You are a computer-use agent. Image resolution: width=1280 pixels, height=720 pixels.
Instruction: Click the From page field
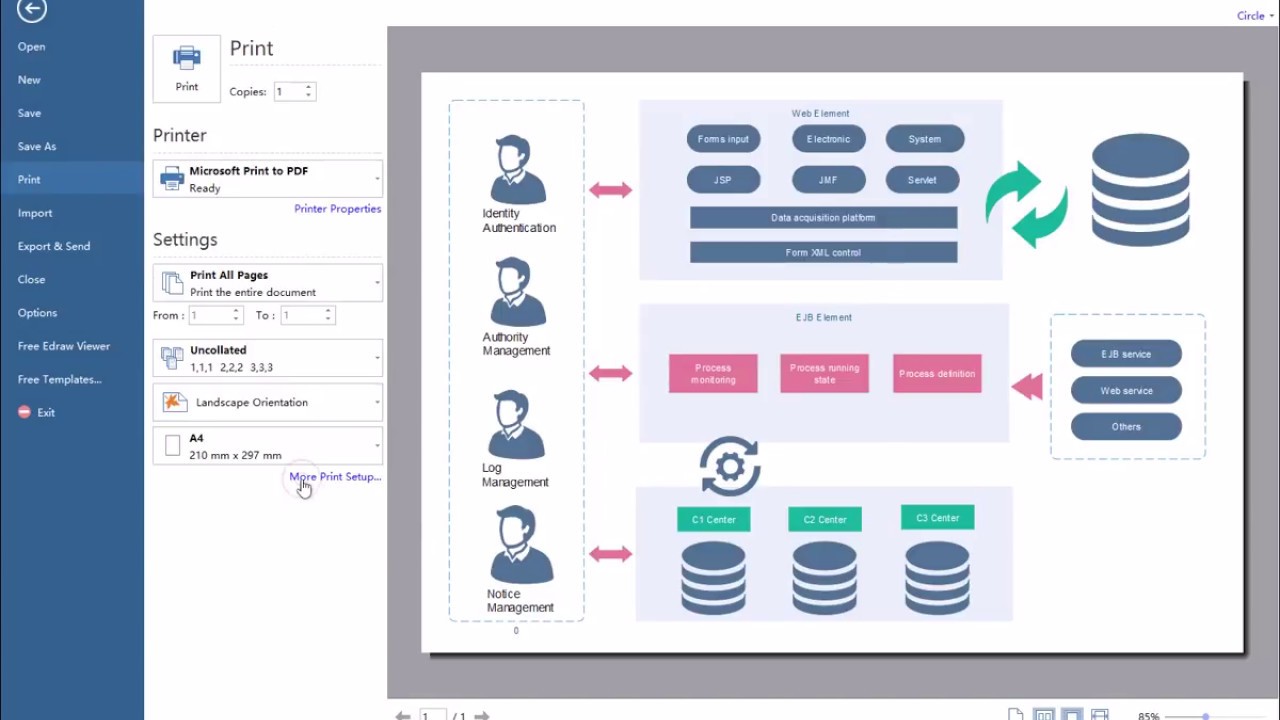pos(209,315)
